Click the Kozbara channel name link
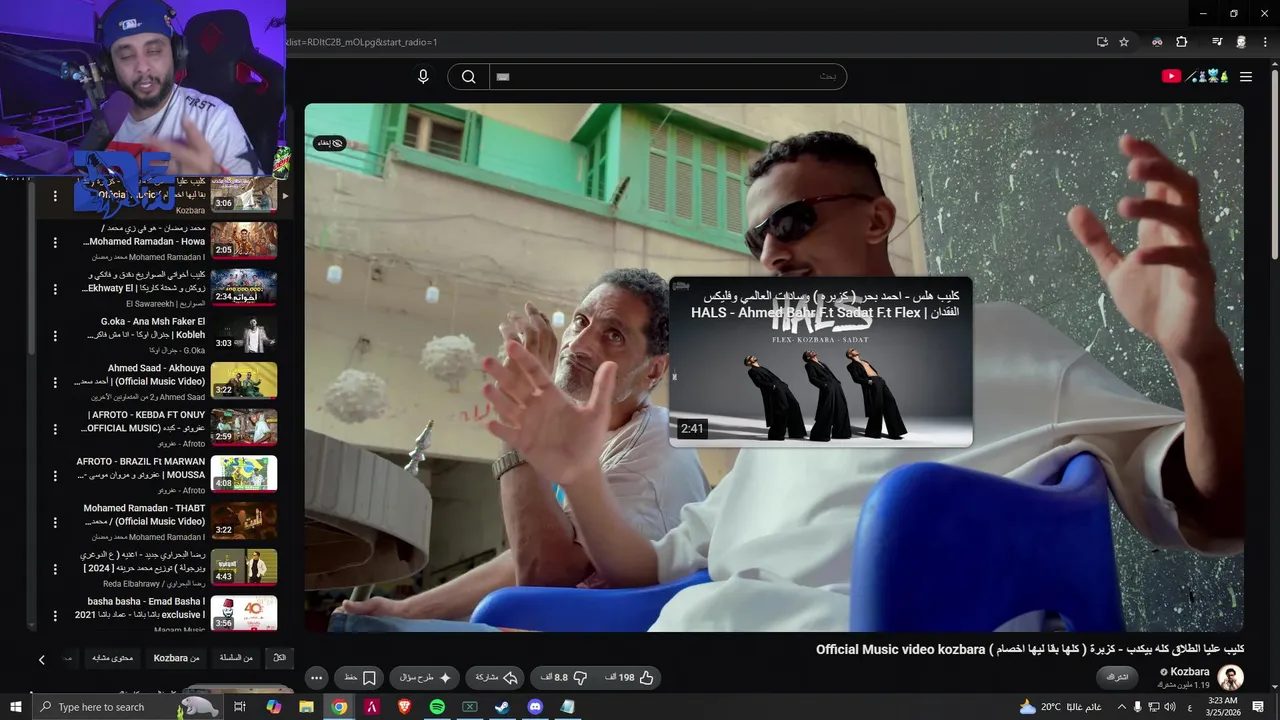The width and height of the screenshot is (1280, 720). click(x=1190, y=672)
